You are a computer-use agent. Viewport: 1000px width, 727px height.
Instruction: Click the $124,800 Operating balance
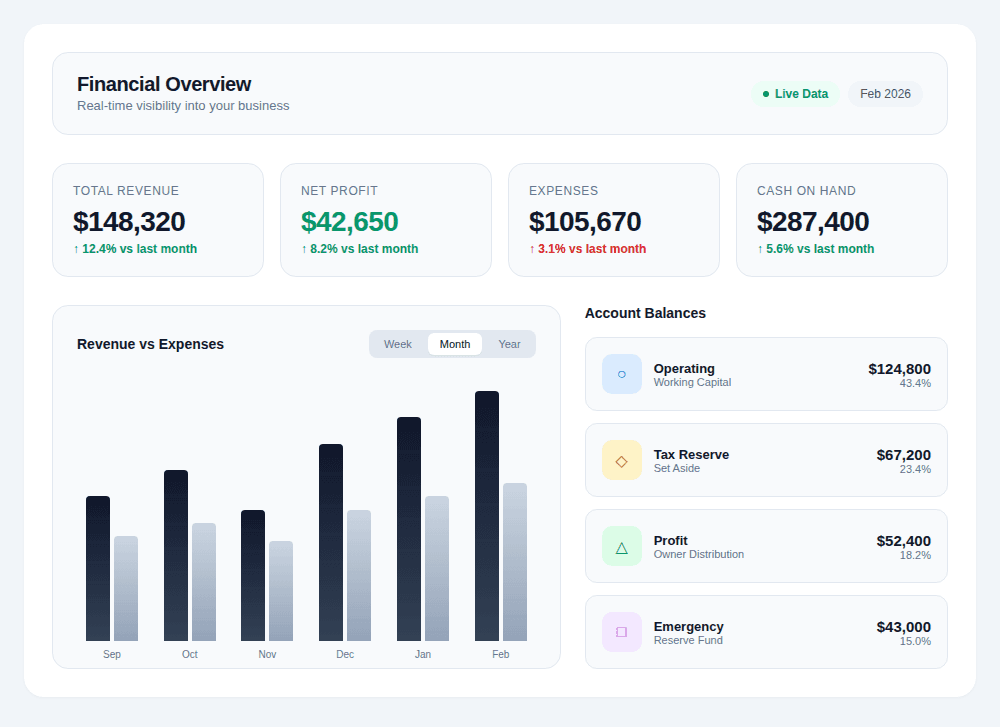[899, 369]
